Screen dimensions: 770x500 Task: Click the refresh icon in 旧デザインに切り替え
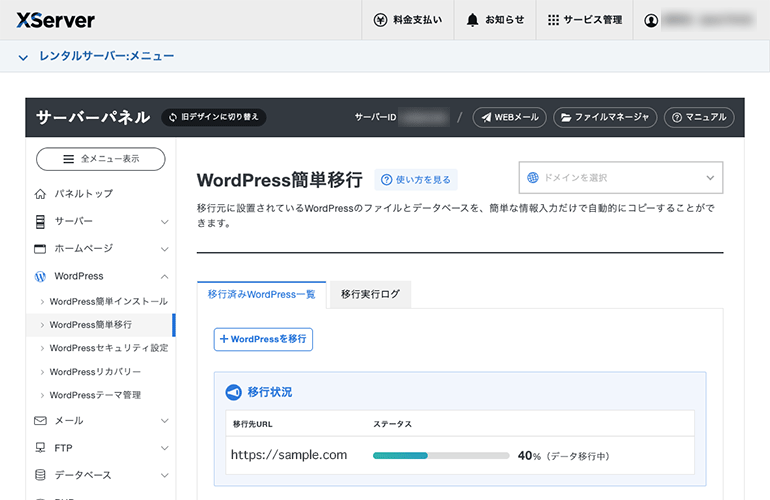click(x=172, y=117)
